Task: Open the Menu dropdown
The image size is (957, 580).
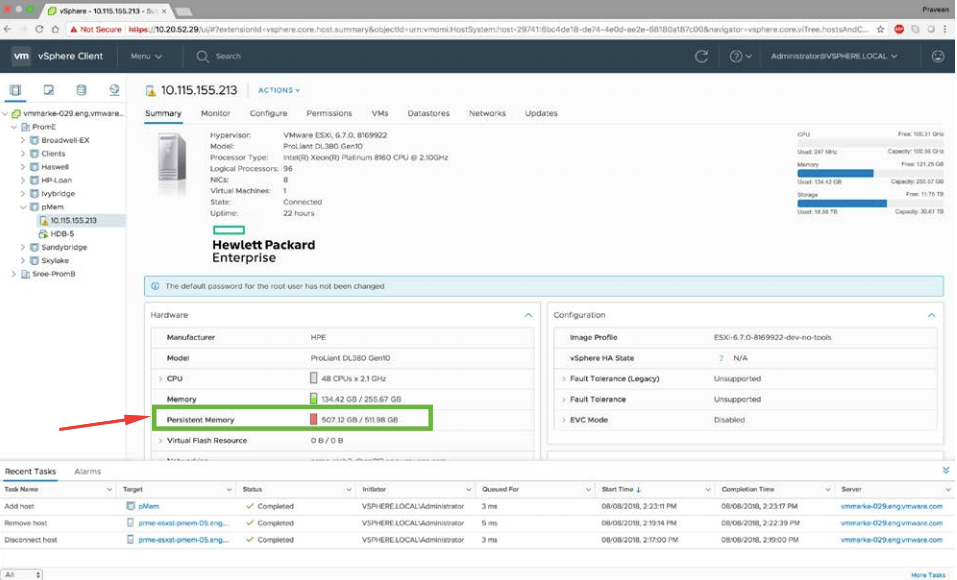Action: (146, 56)
